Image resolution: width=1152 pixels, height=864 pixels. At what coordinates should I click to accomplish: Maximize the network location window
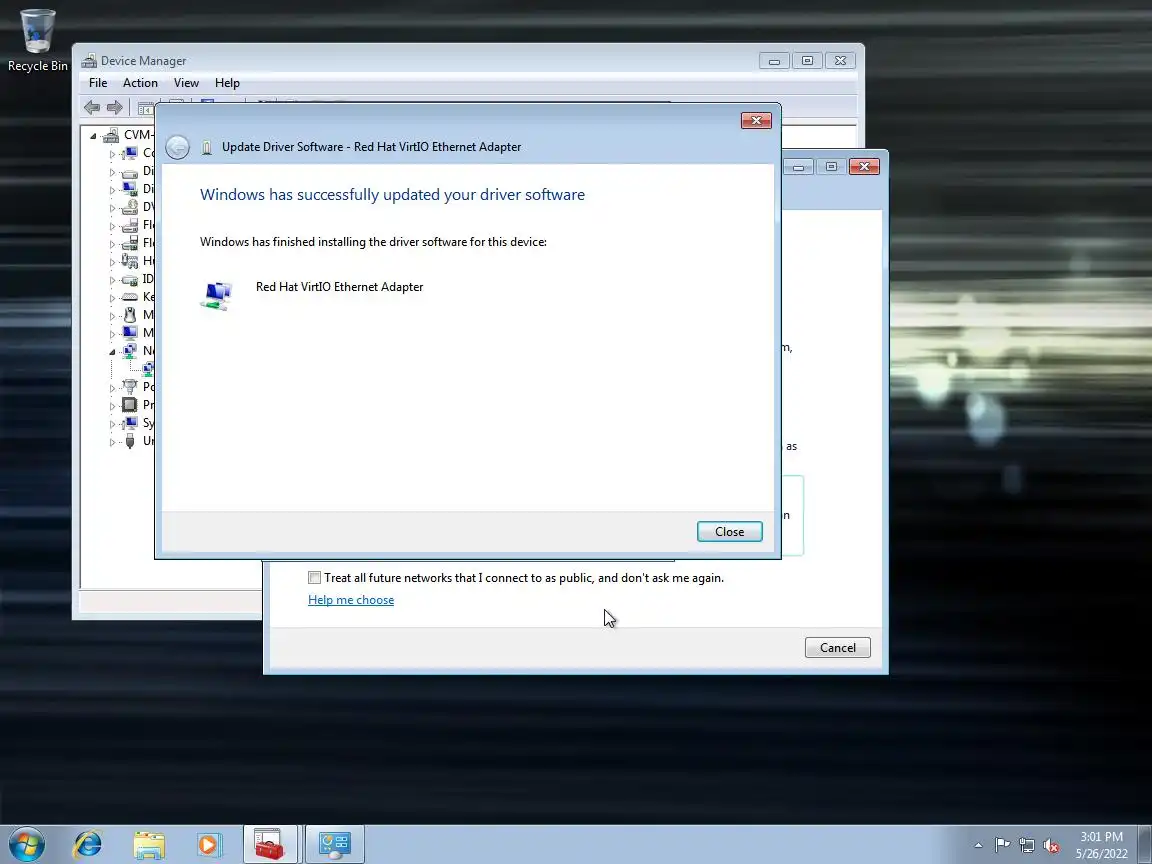(x=831, y=167)
